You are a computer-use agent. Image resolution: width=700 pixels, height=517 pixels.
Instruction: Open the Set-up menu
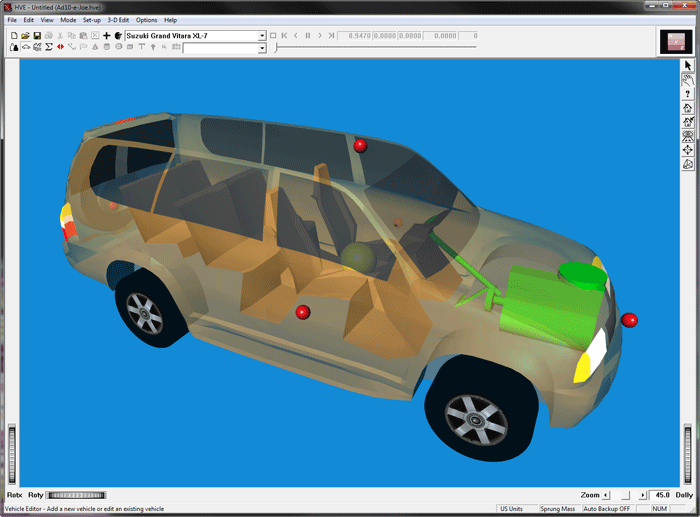click(92, 20)
